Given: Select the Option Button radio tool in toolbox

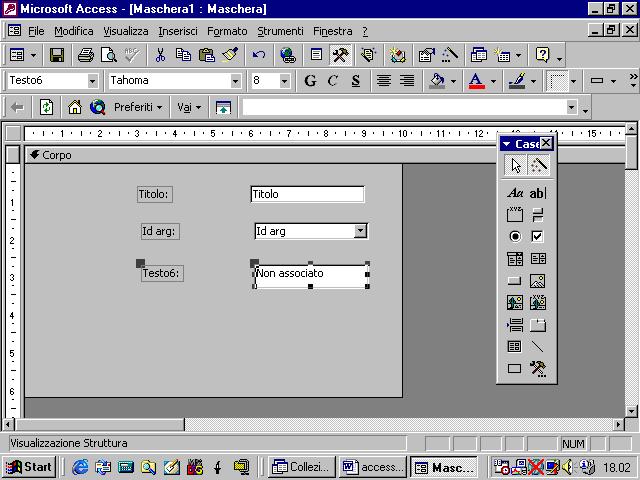Looking at the screenshot, I should 515,236.
